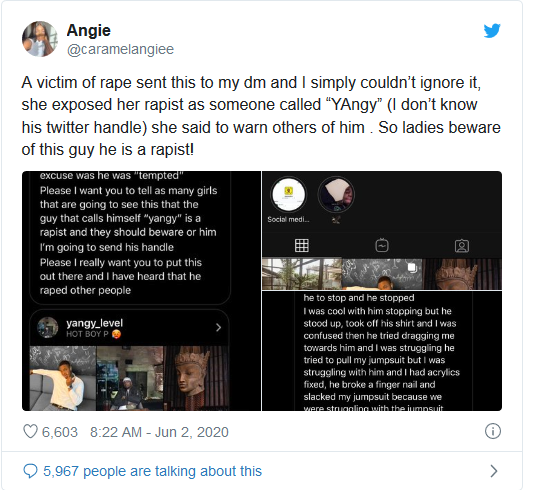Open Angie's profile avatar
This screenshot has width=550, height=490.
point(40,39)
